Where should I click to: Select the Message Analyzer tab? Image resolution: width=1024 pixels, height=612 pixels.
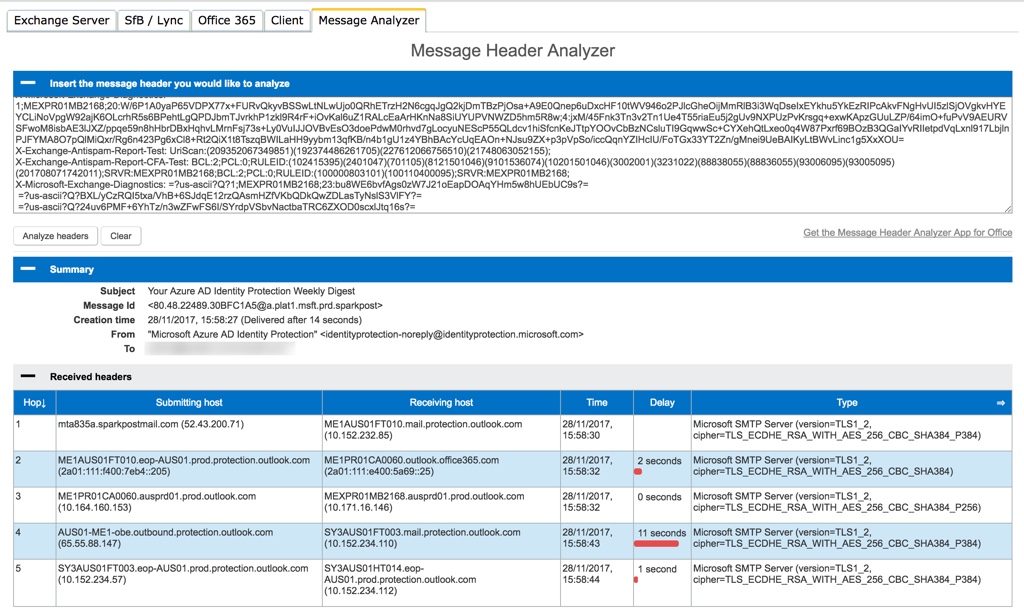(x=369, y=20)
